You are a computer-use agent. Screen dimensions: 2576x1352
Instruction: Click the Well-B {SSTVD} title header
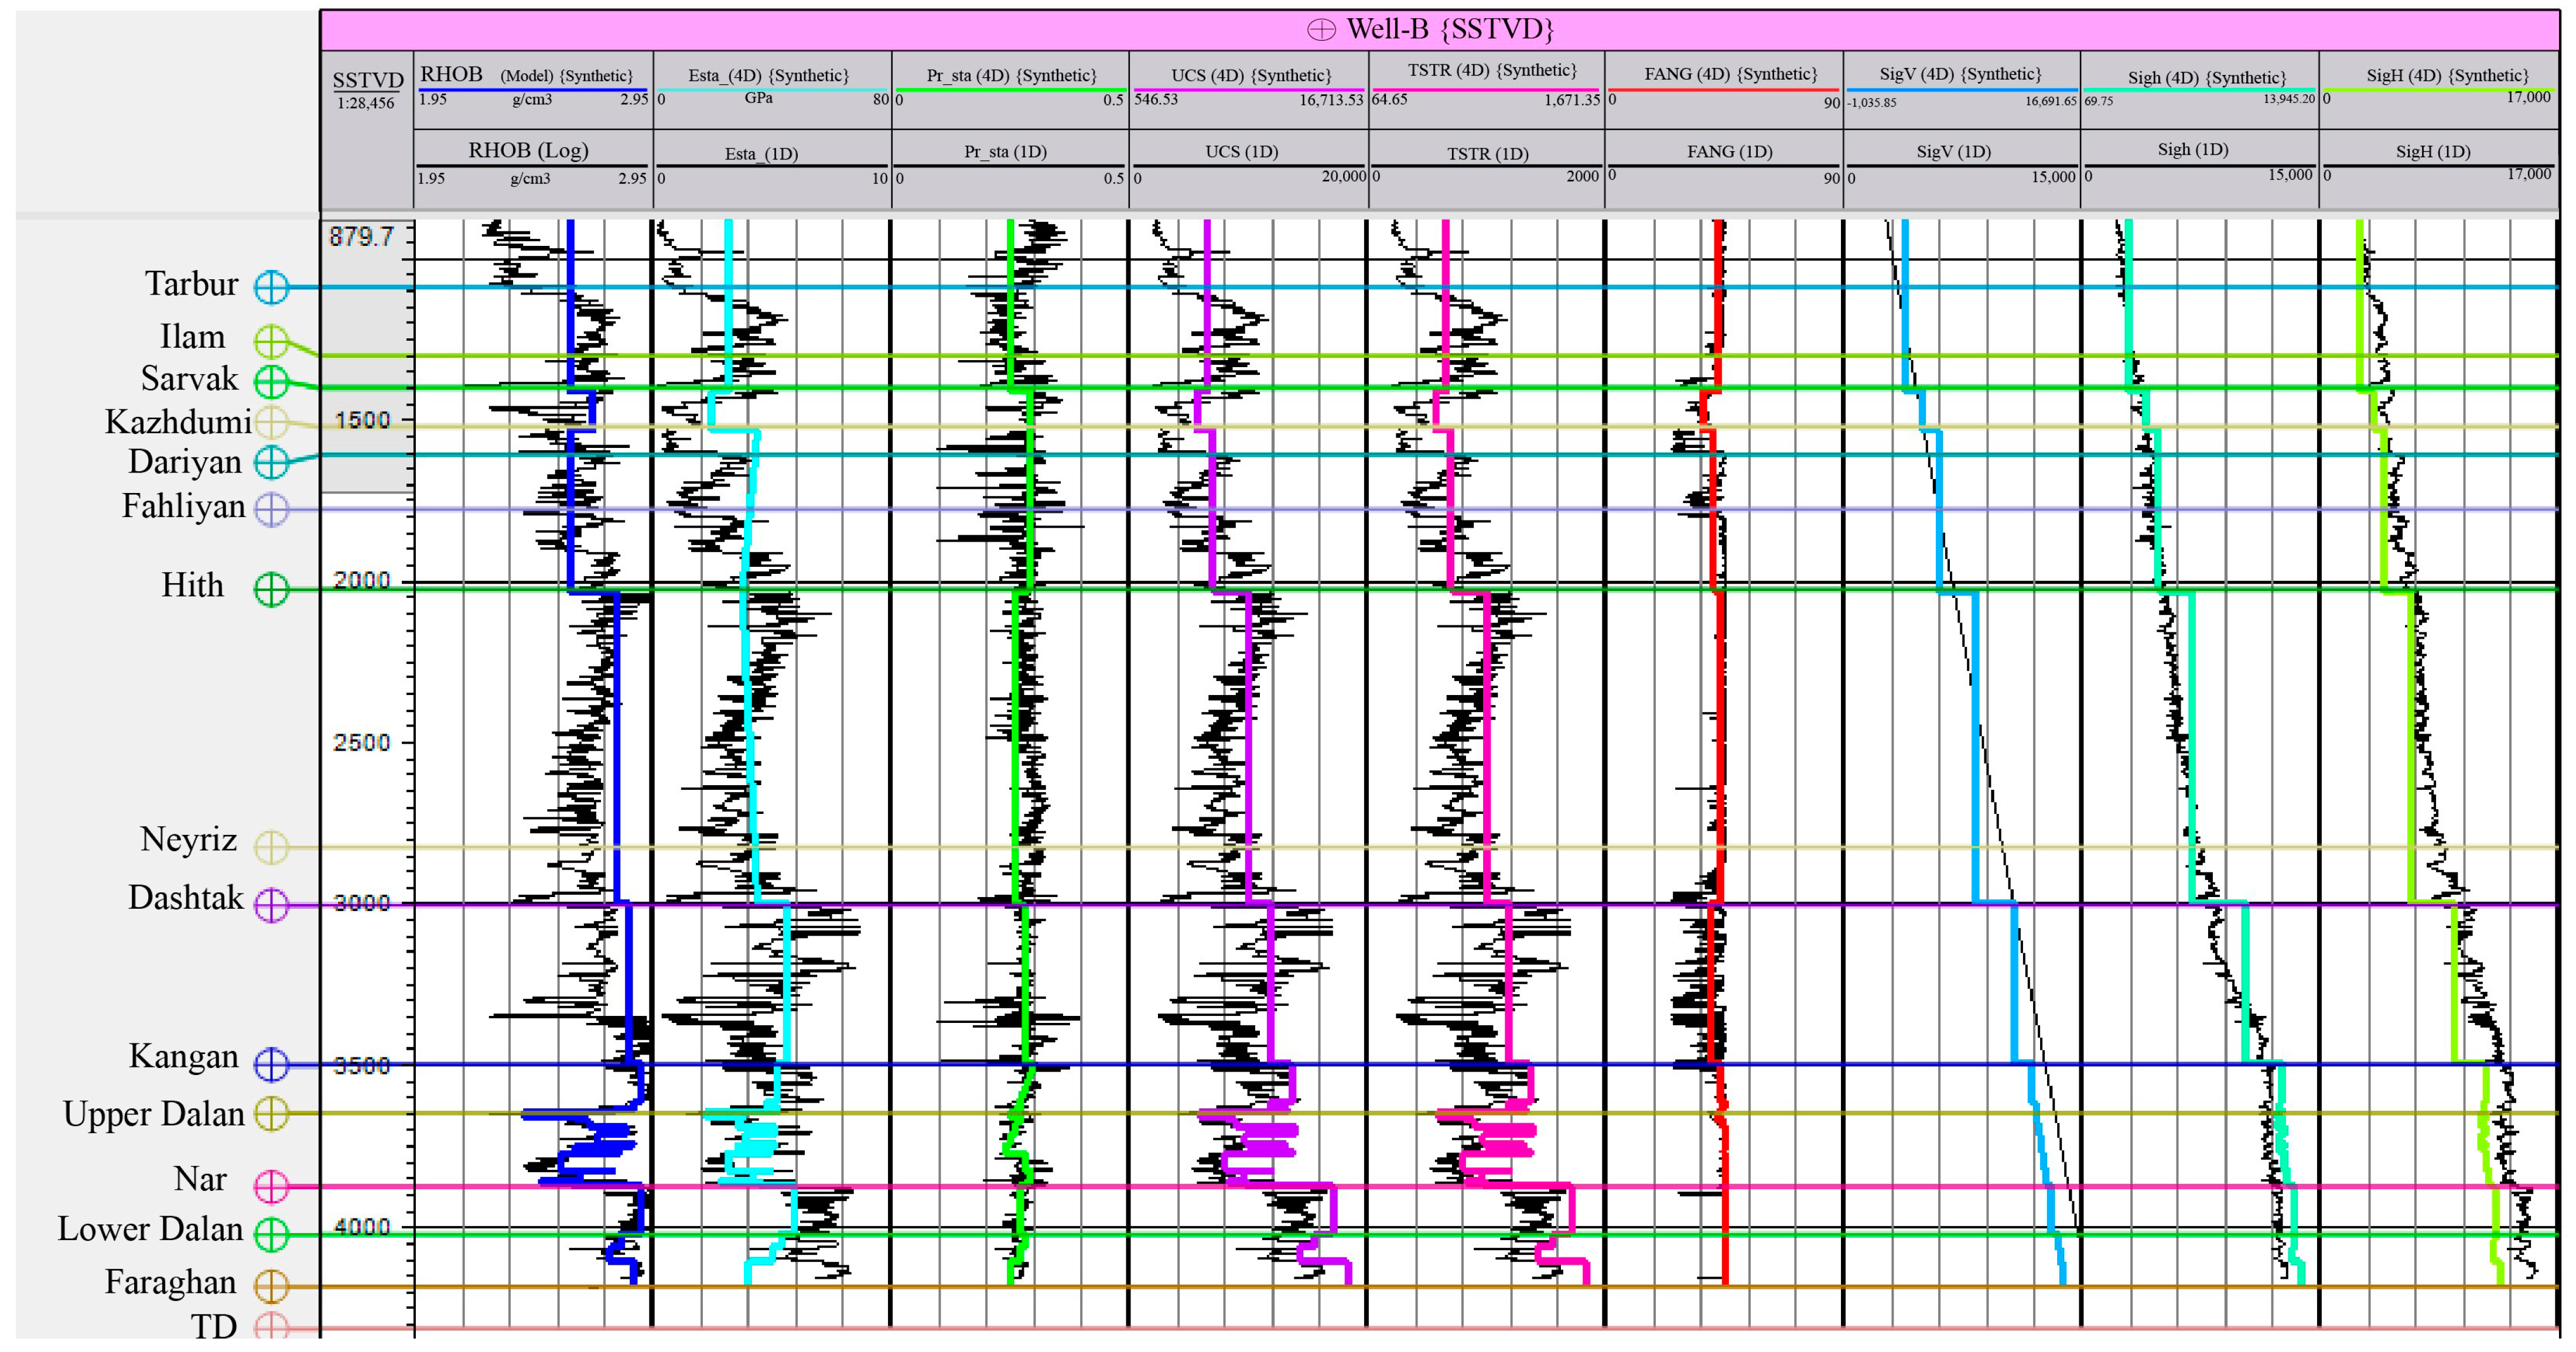[x=1450, y=30]
